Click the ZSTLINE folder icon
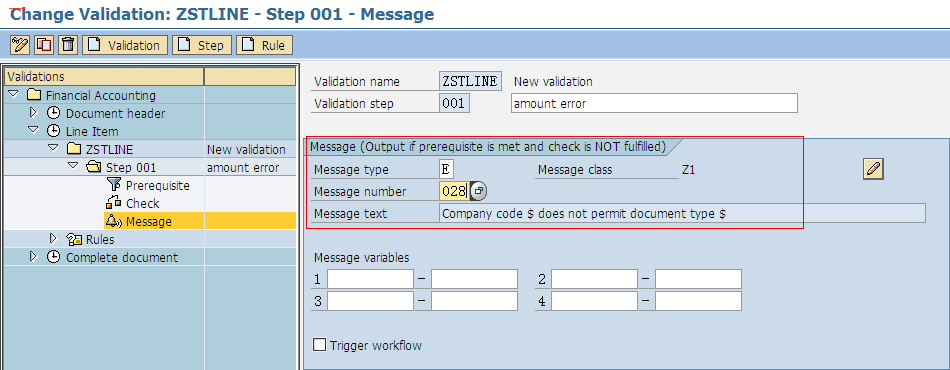Viewport: 950px width, 370px height. pyautogui.click(x=73, y=148)
